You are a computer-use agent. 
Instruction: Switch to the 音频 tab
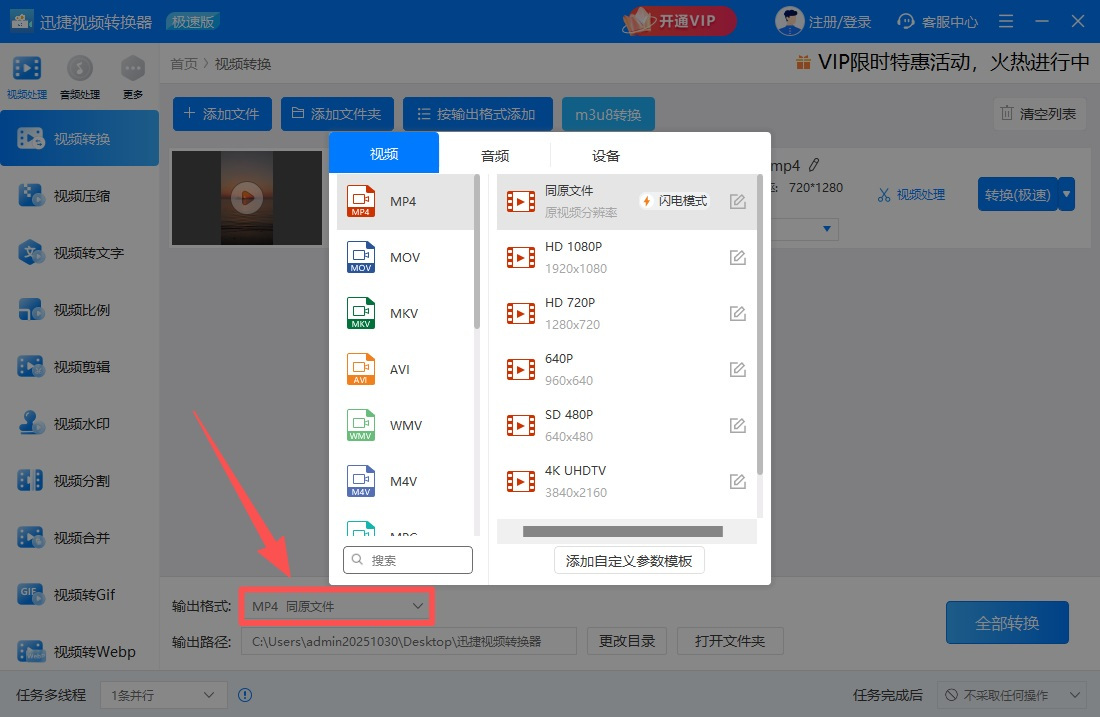pyautogui.click(x=494, y=155)
